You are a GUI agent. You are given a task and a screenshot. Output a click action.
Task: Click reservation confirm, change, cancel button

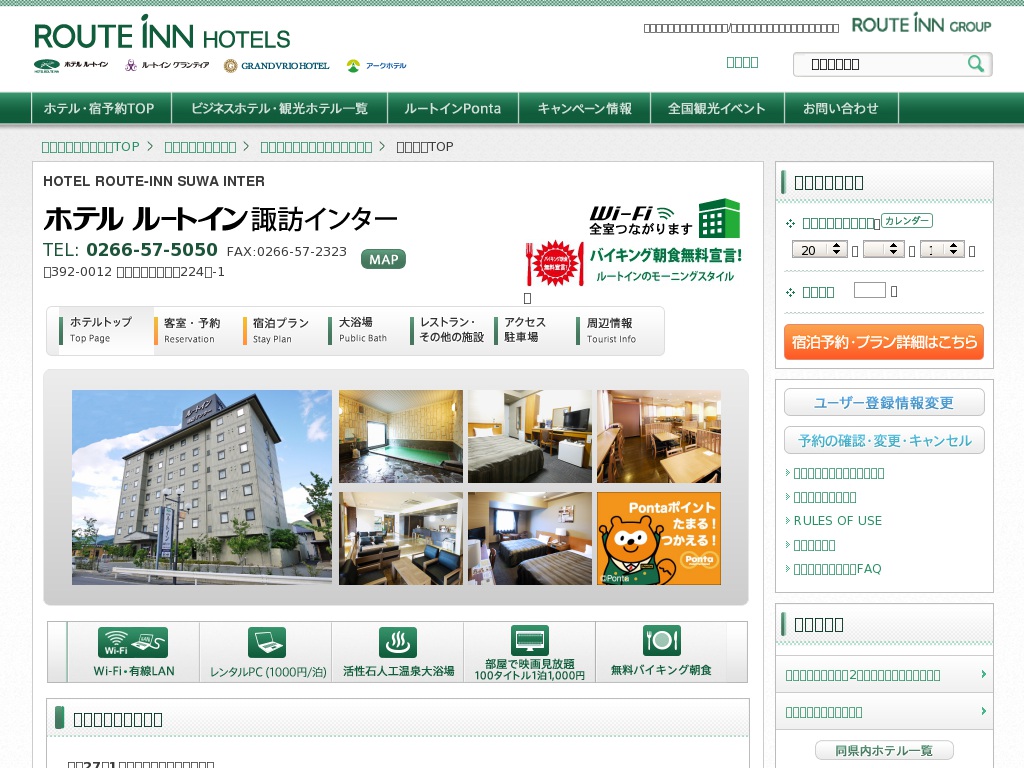[884, 440]
